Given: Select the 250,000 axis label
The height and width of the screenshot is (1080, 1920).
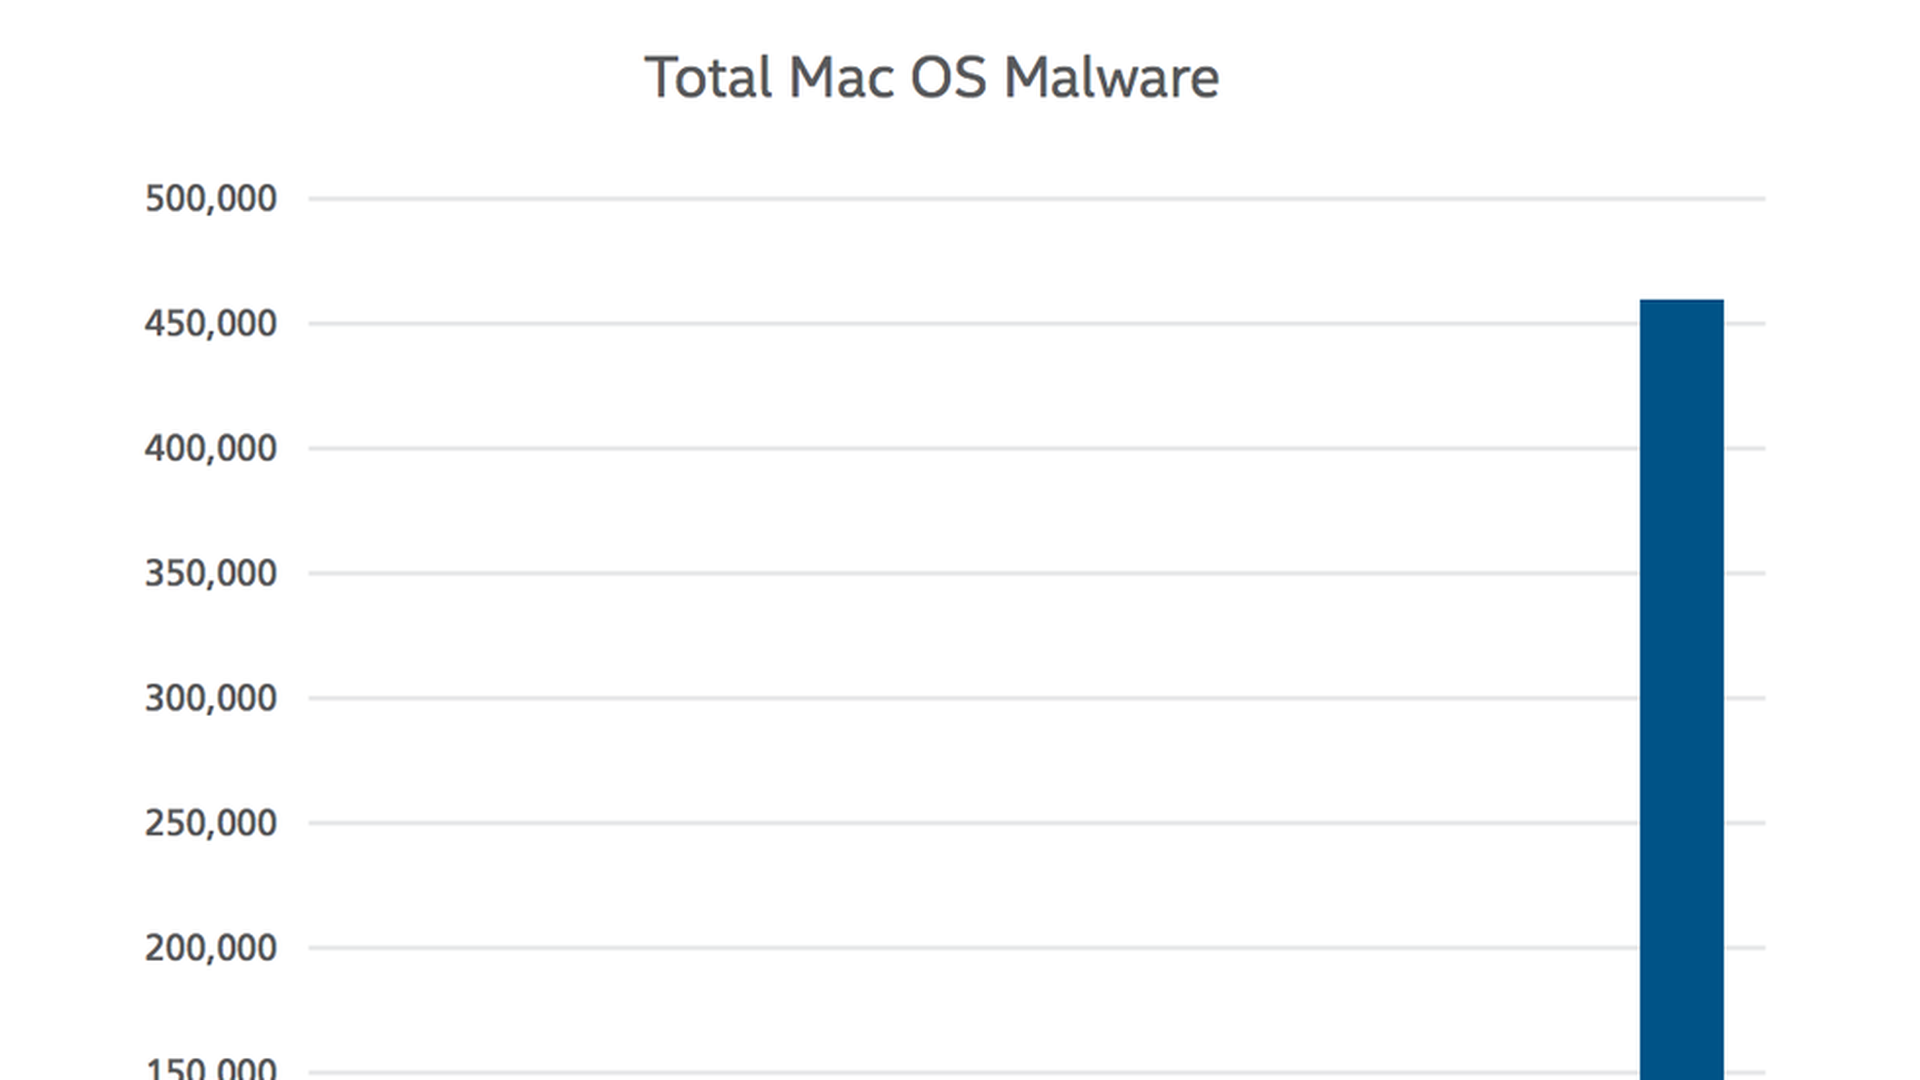Looking at the screenshot, I should [211, 823].
